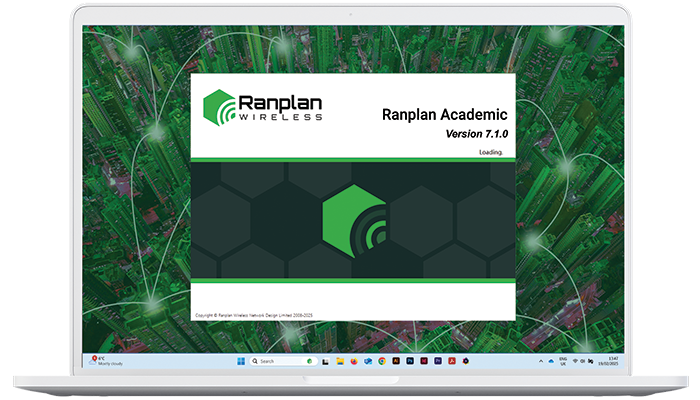Viewport: 700px width, 400px height.
Task: Click the Version 7.1.0 text
Action: 477,134
